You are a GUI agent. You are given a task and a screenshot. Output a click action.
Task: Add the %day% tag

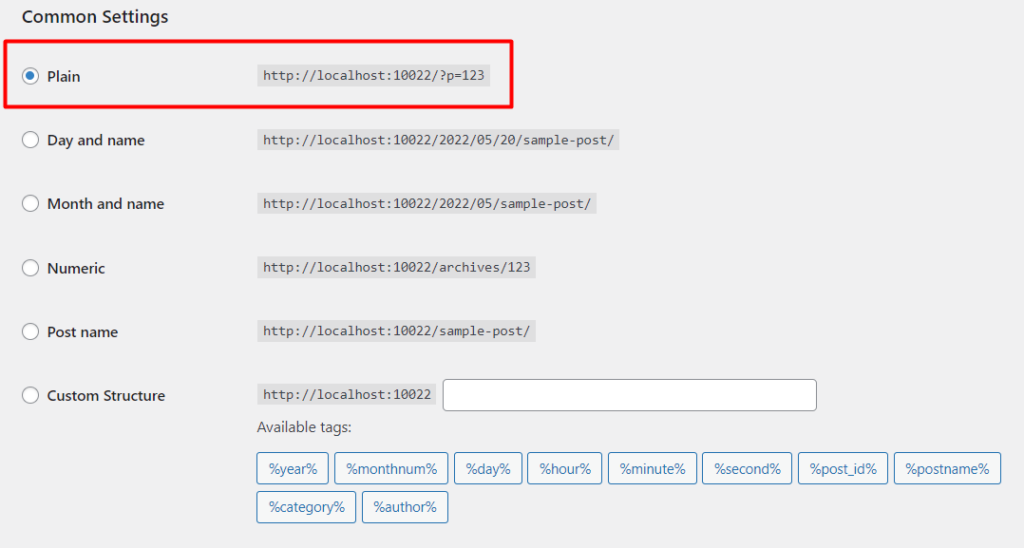click(488, 468)
